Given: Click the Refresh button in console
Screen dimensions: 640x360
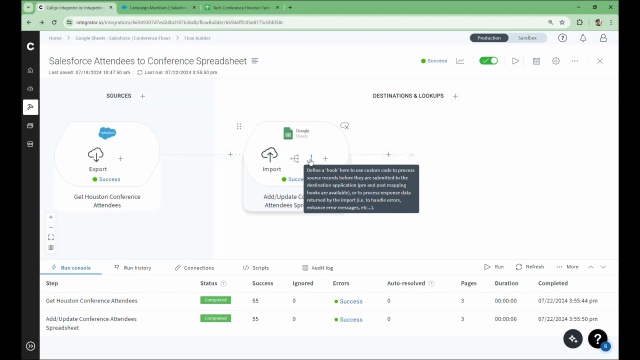Looking at the screenshot, I should click(530, 267).
